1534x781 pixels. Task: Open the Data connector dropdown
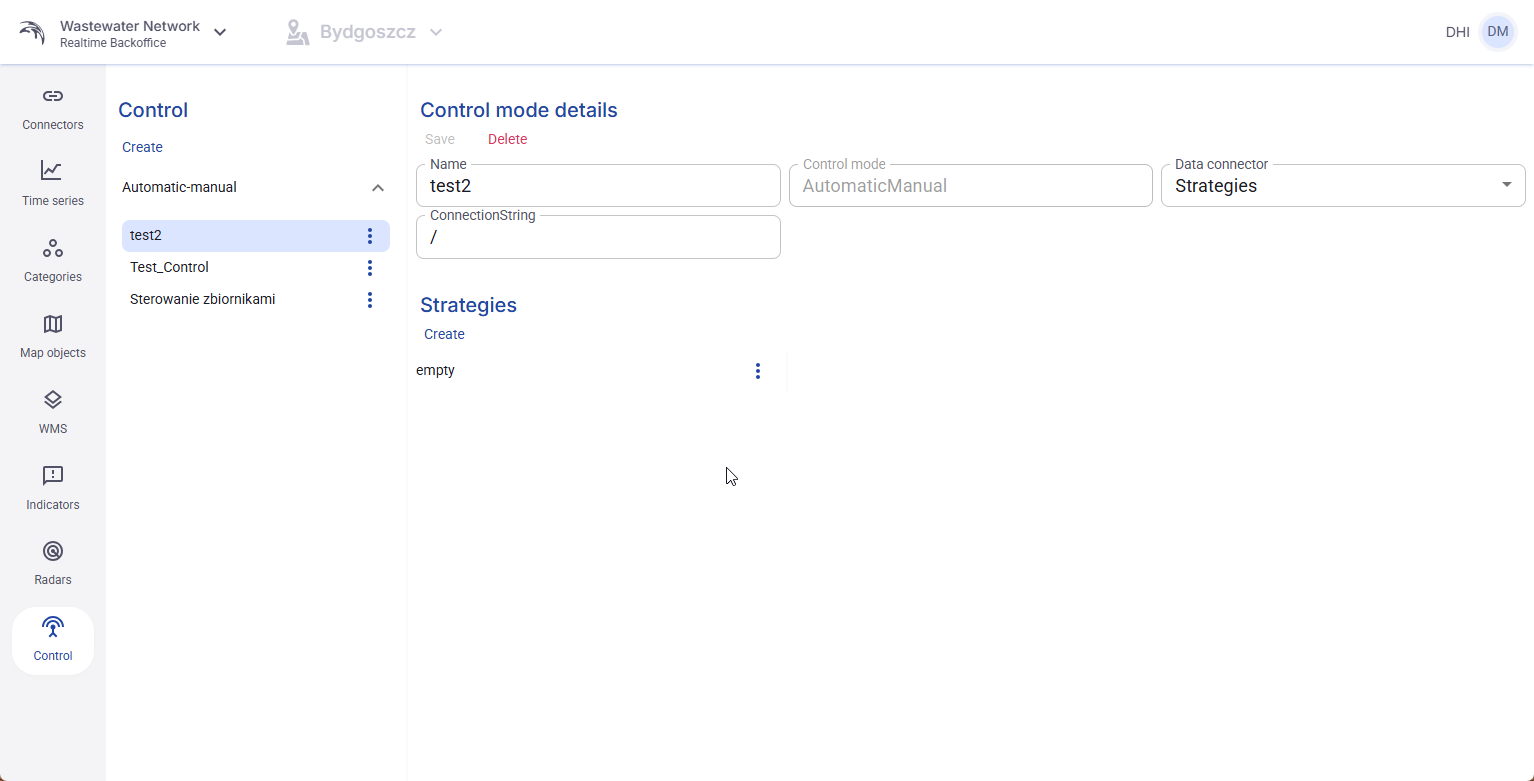1343,186
